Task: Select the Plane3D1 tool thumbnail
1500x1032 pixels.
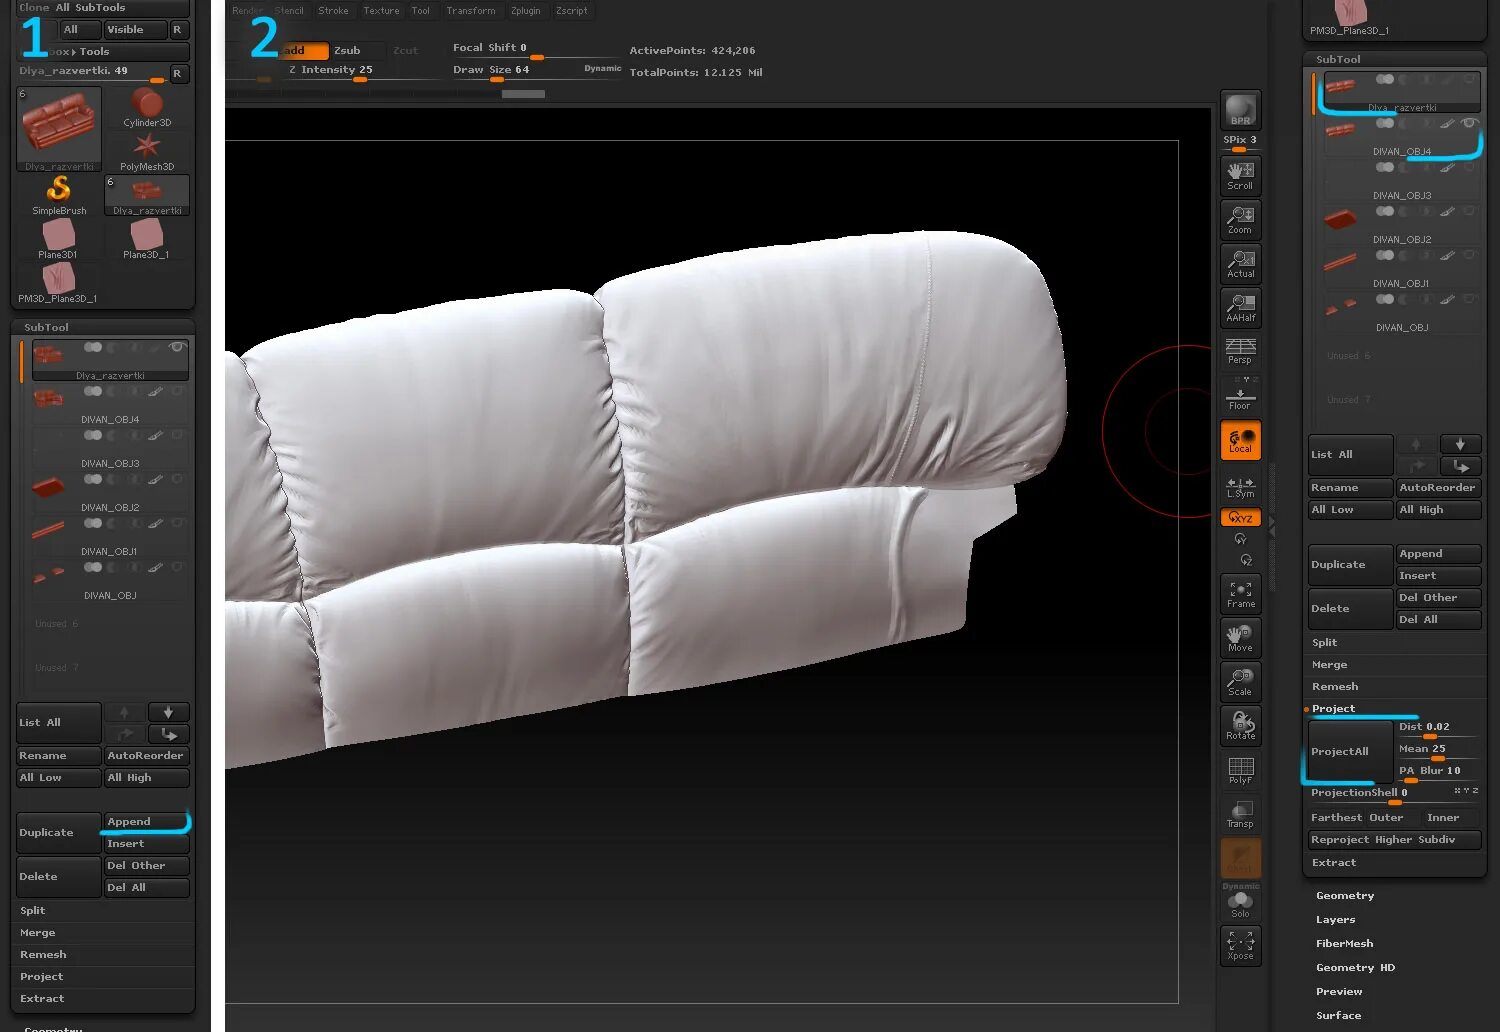Action: (59, 240)
